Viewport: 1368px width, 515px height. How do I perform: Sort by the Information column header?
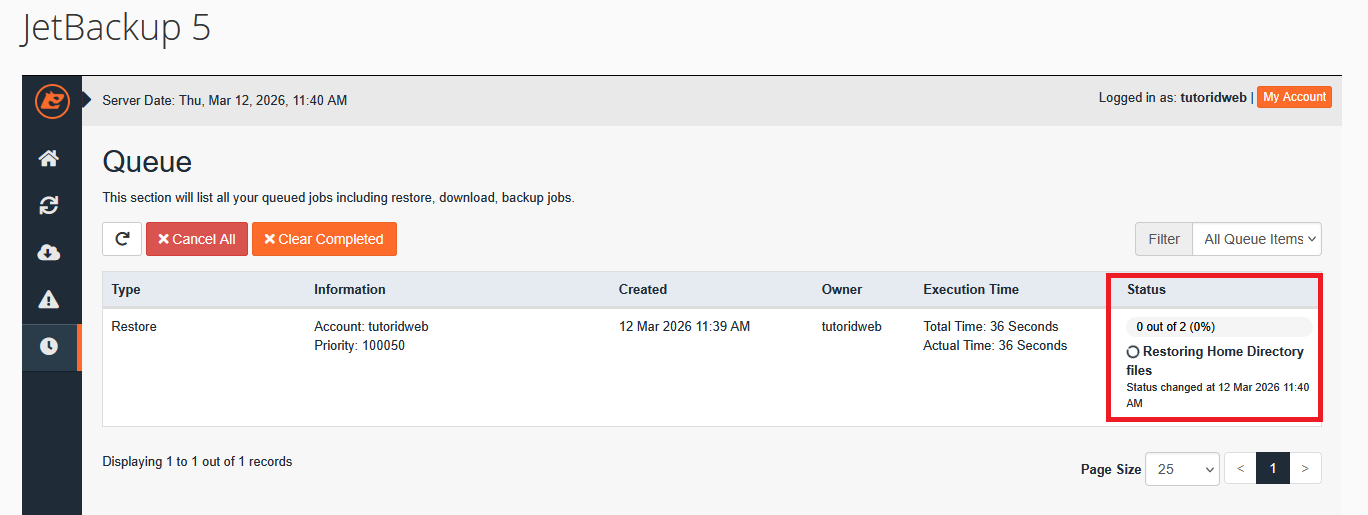[350, 289]
